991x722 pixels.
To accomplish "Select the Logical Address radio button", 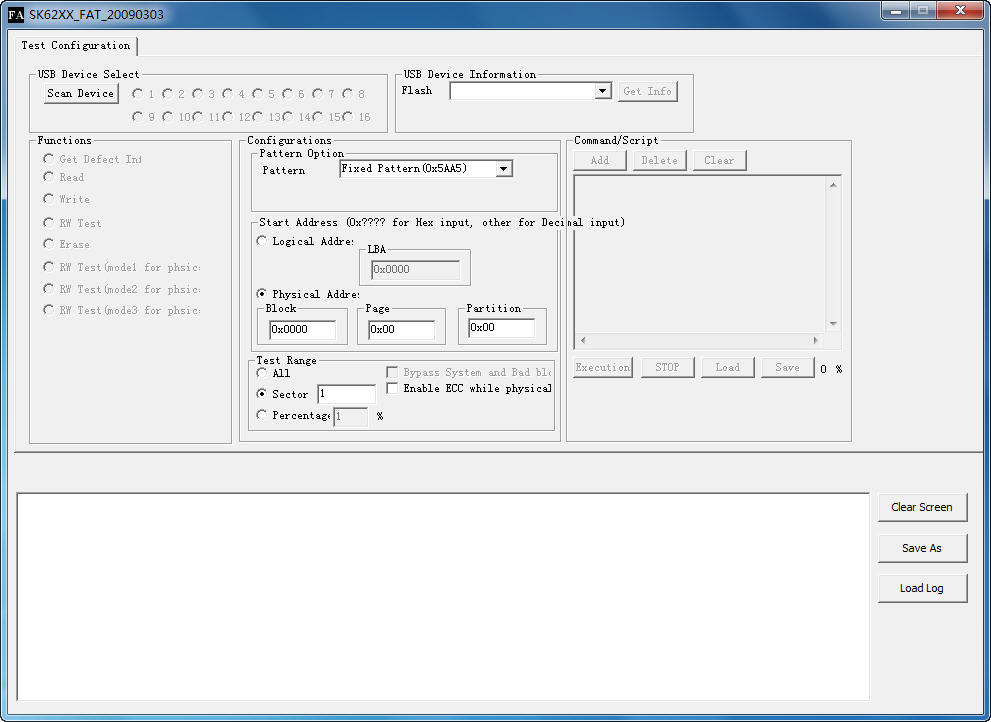I will [x=262, y=241].
